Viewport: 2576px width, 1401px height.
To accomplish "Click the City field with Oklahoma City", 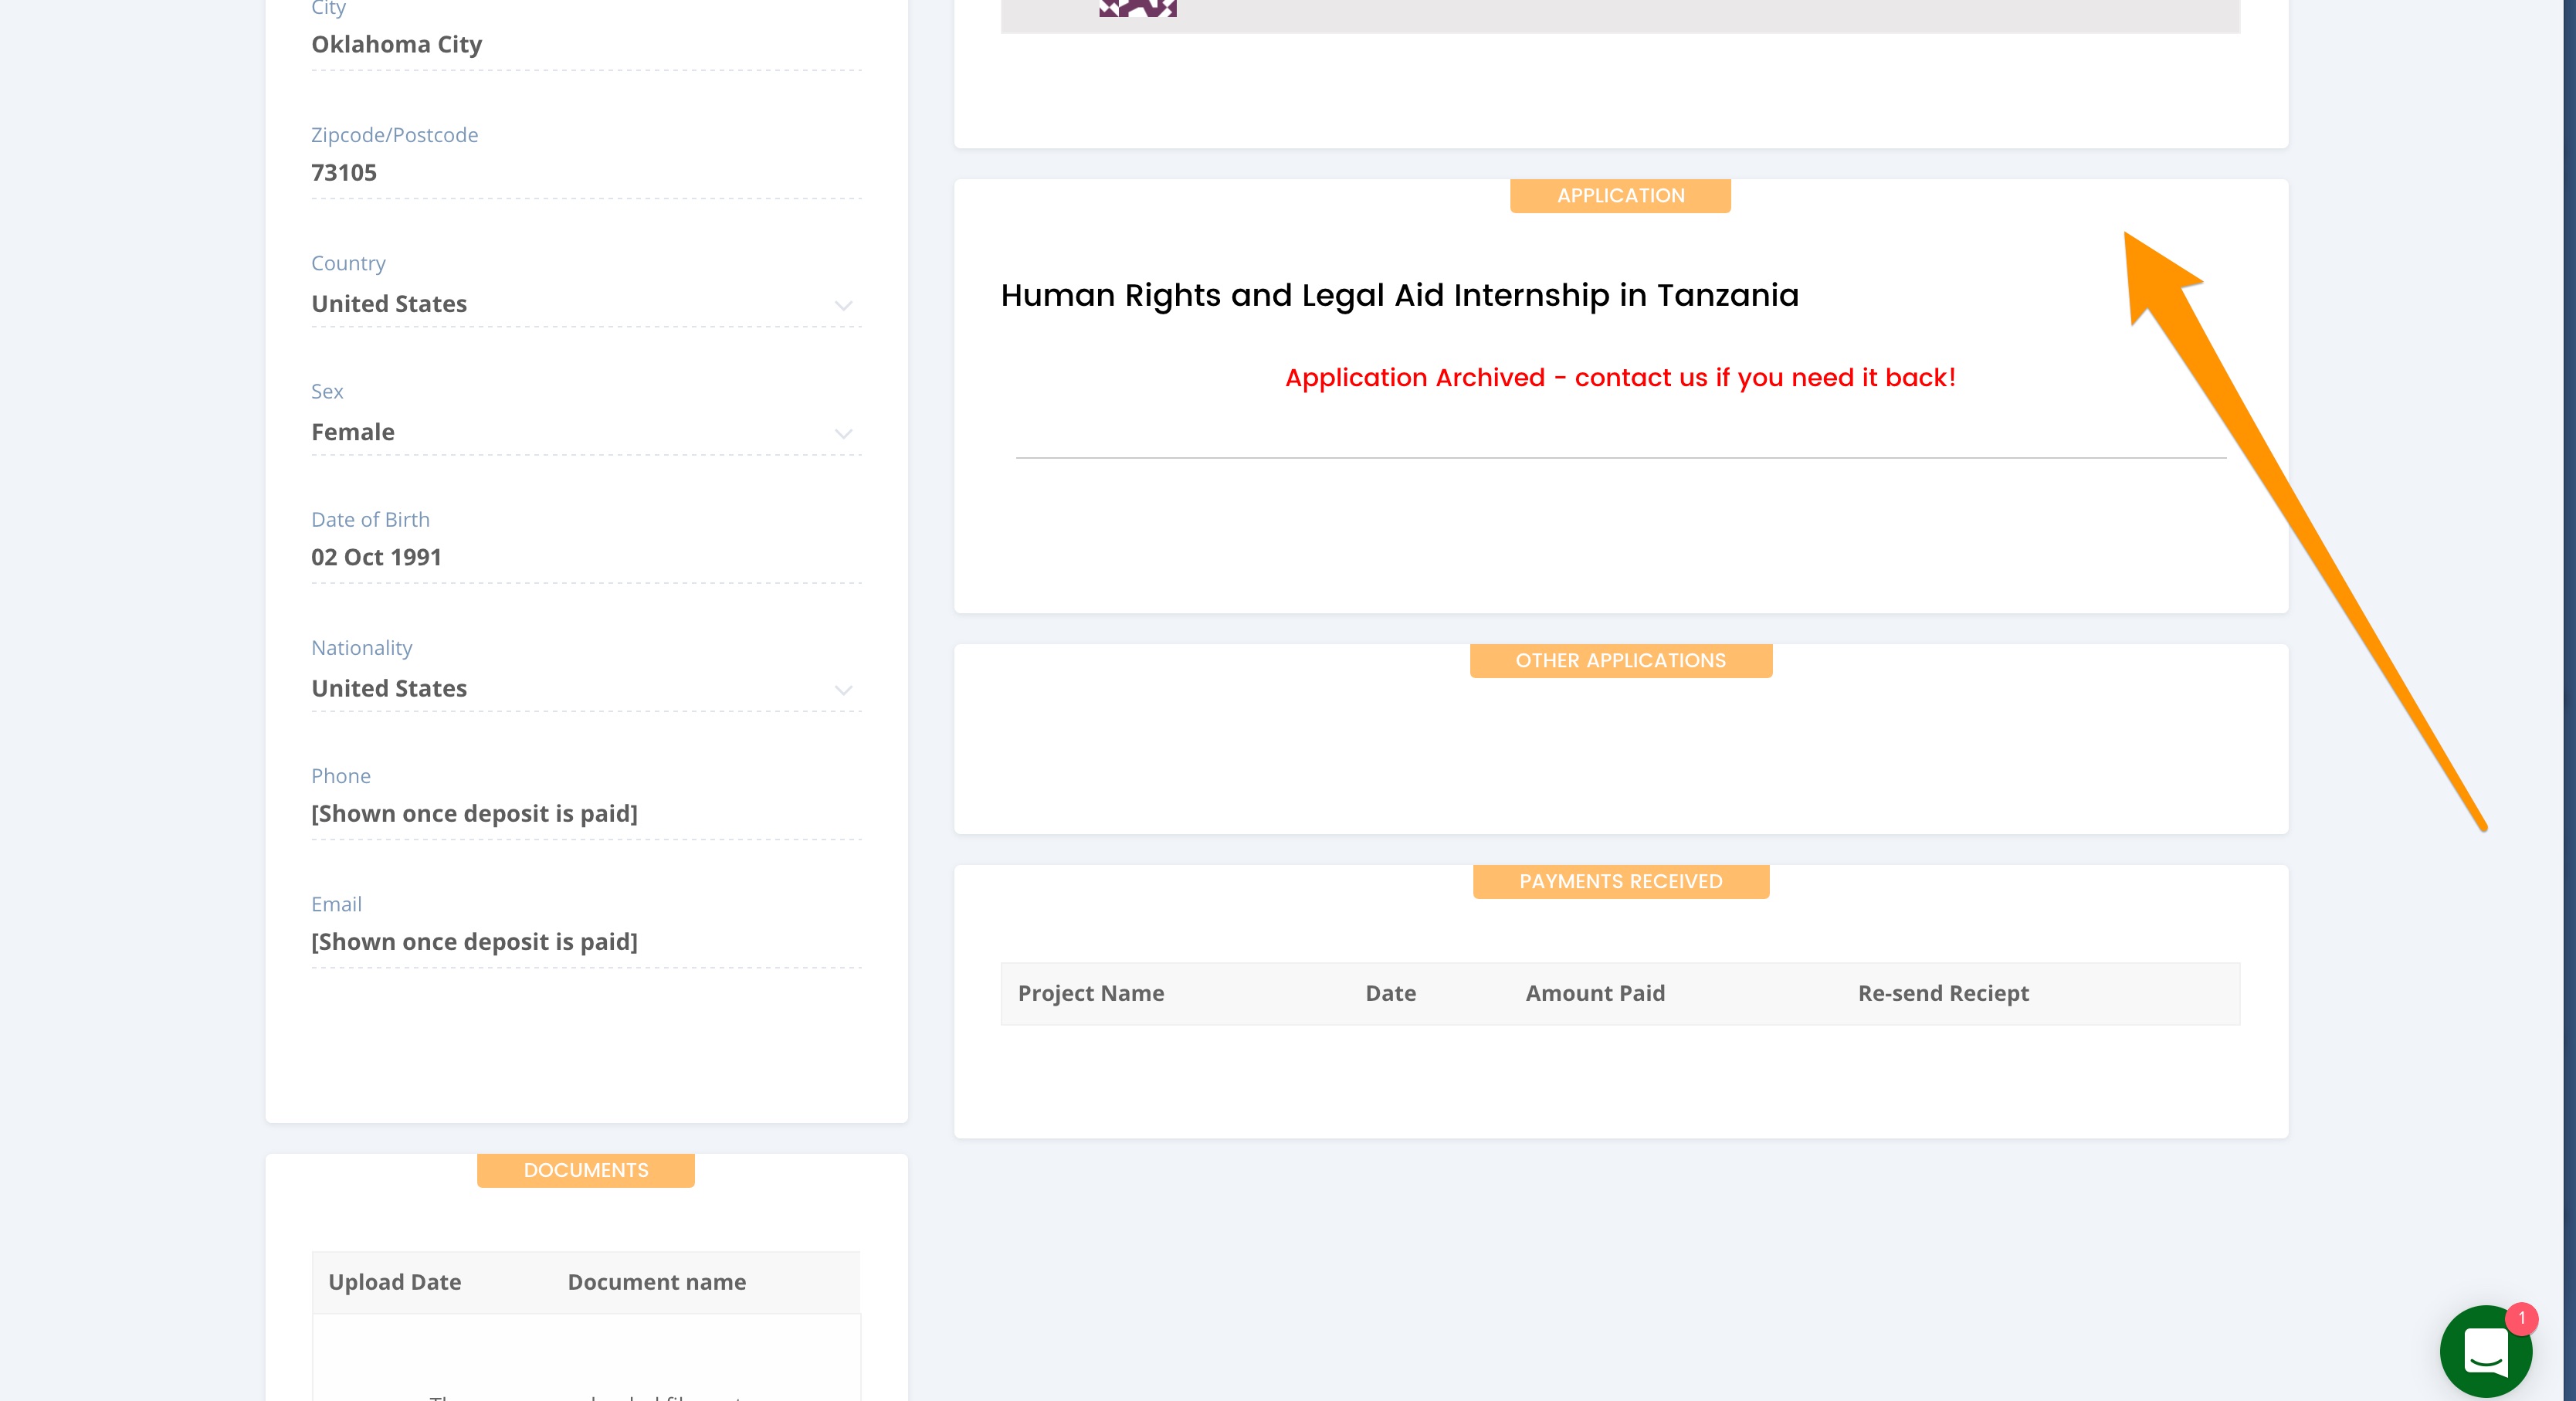I will pyautogui.click(x=585, y=45).
